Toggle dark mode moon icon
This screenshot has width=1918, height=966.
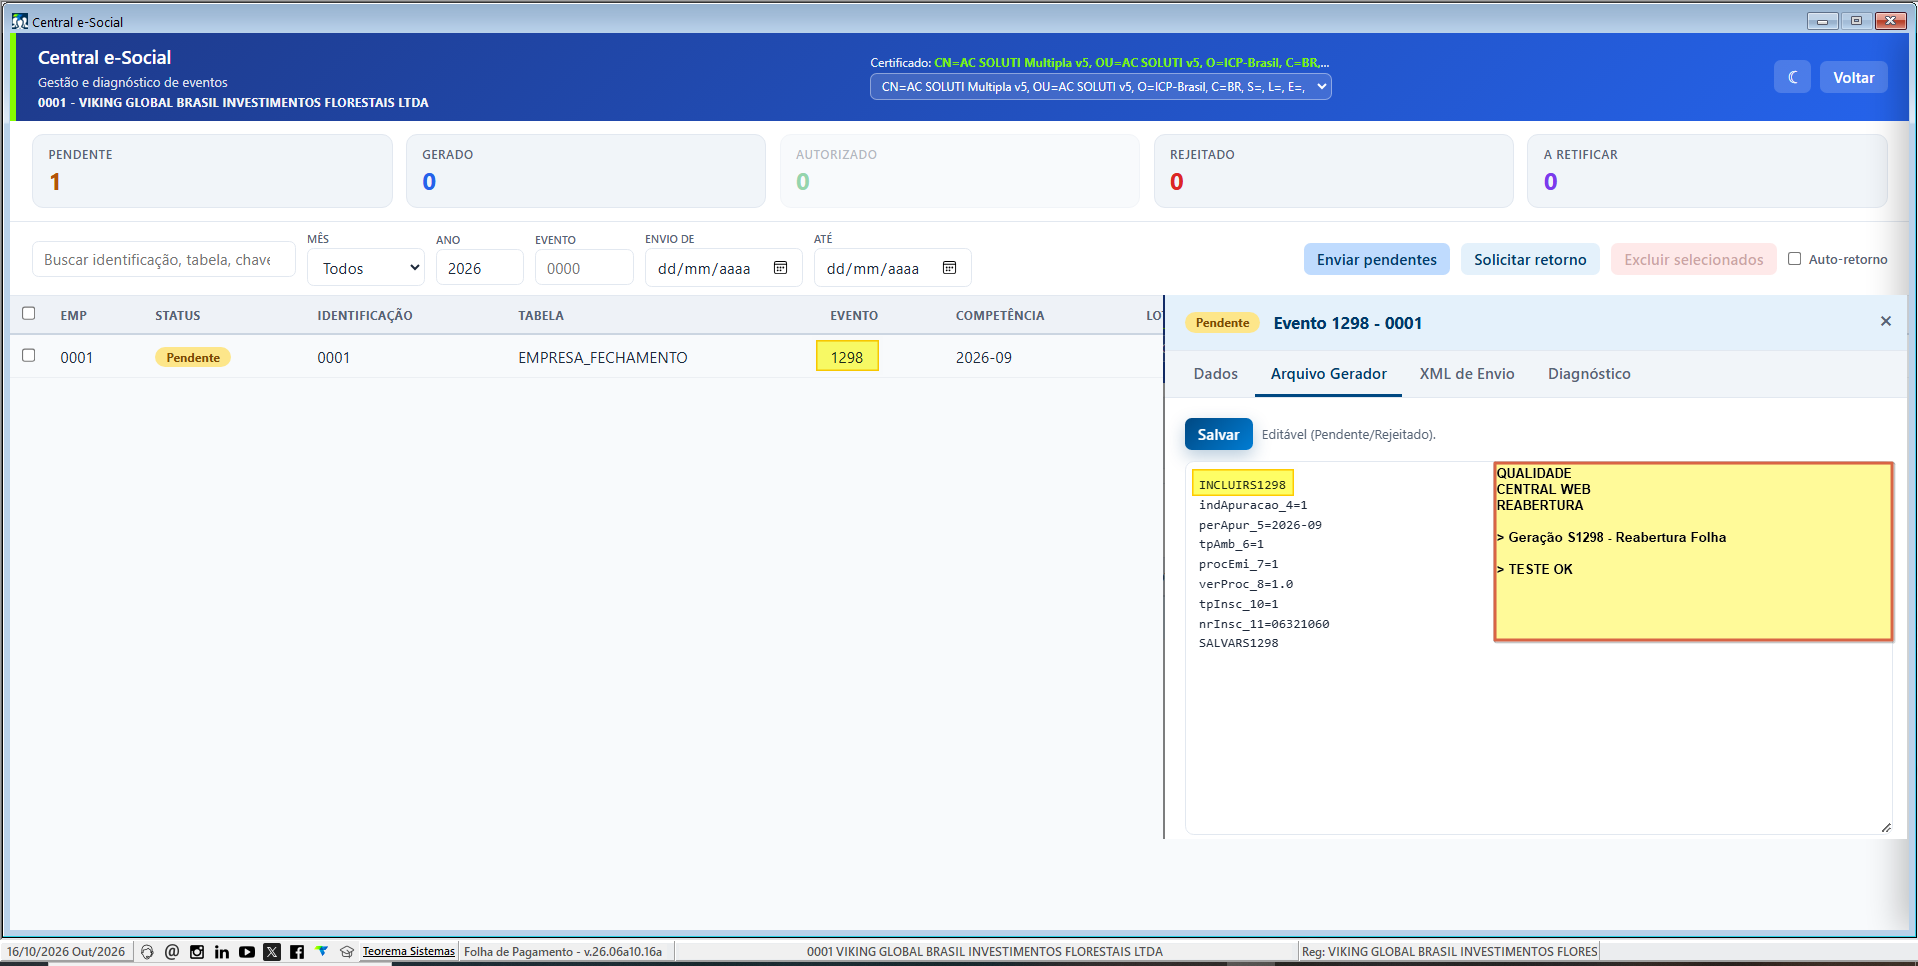pyautogui.click(x=1792, y=77)
